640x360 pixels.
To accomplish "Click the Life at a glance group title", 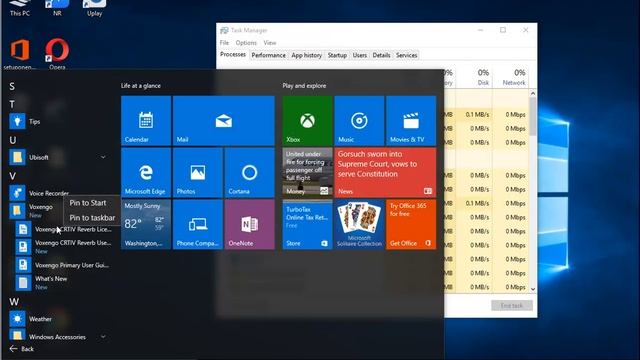I will click(x=141, y=86).
